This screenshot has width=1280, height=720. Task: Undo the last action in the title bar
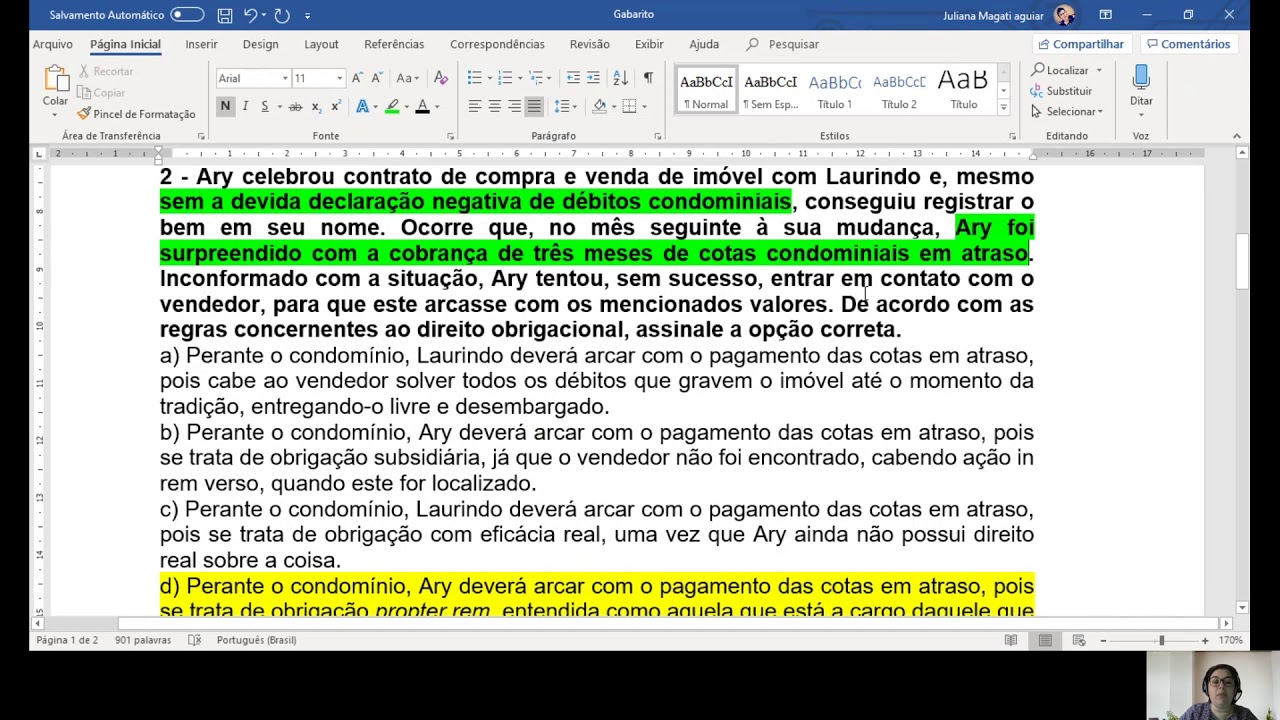click(251, 15)
